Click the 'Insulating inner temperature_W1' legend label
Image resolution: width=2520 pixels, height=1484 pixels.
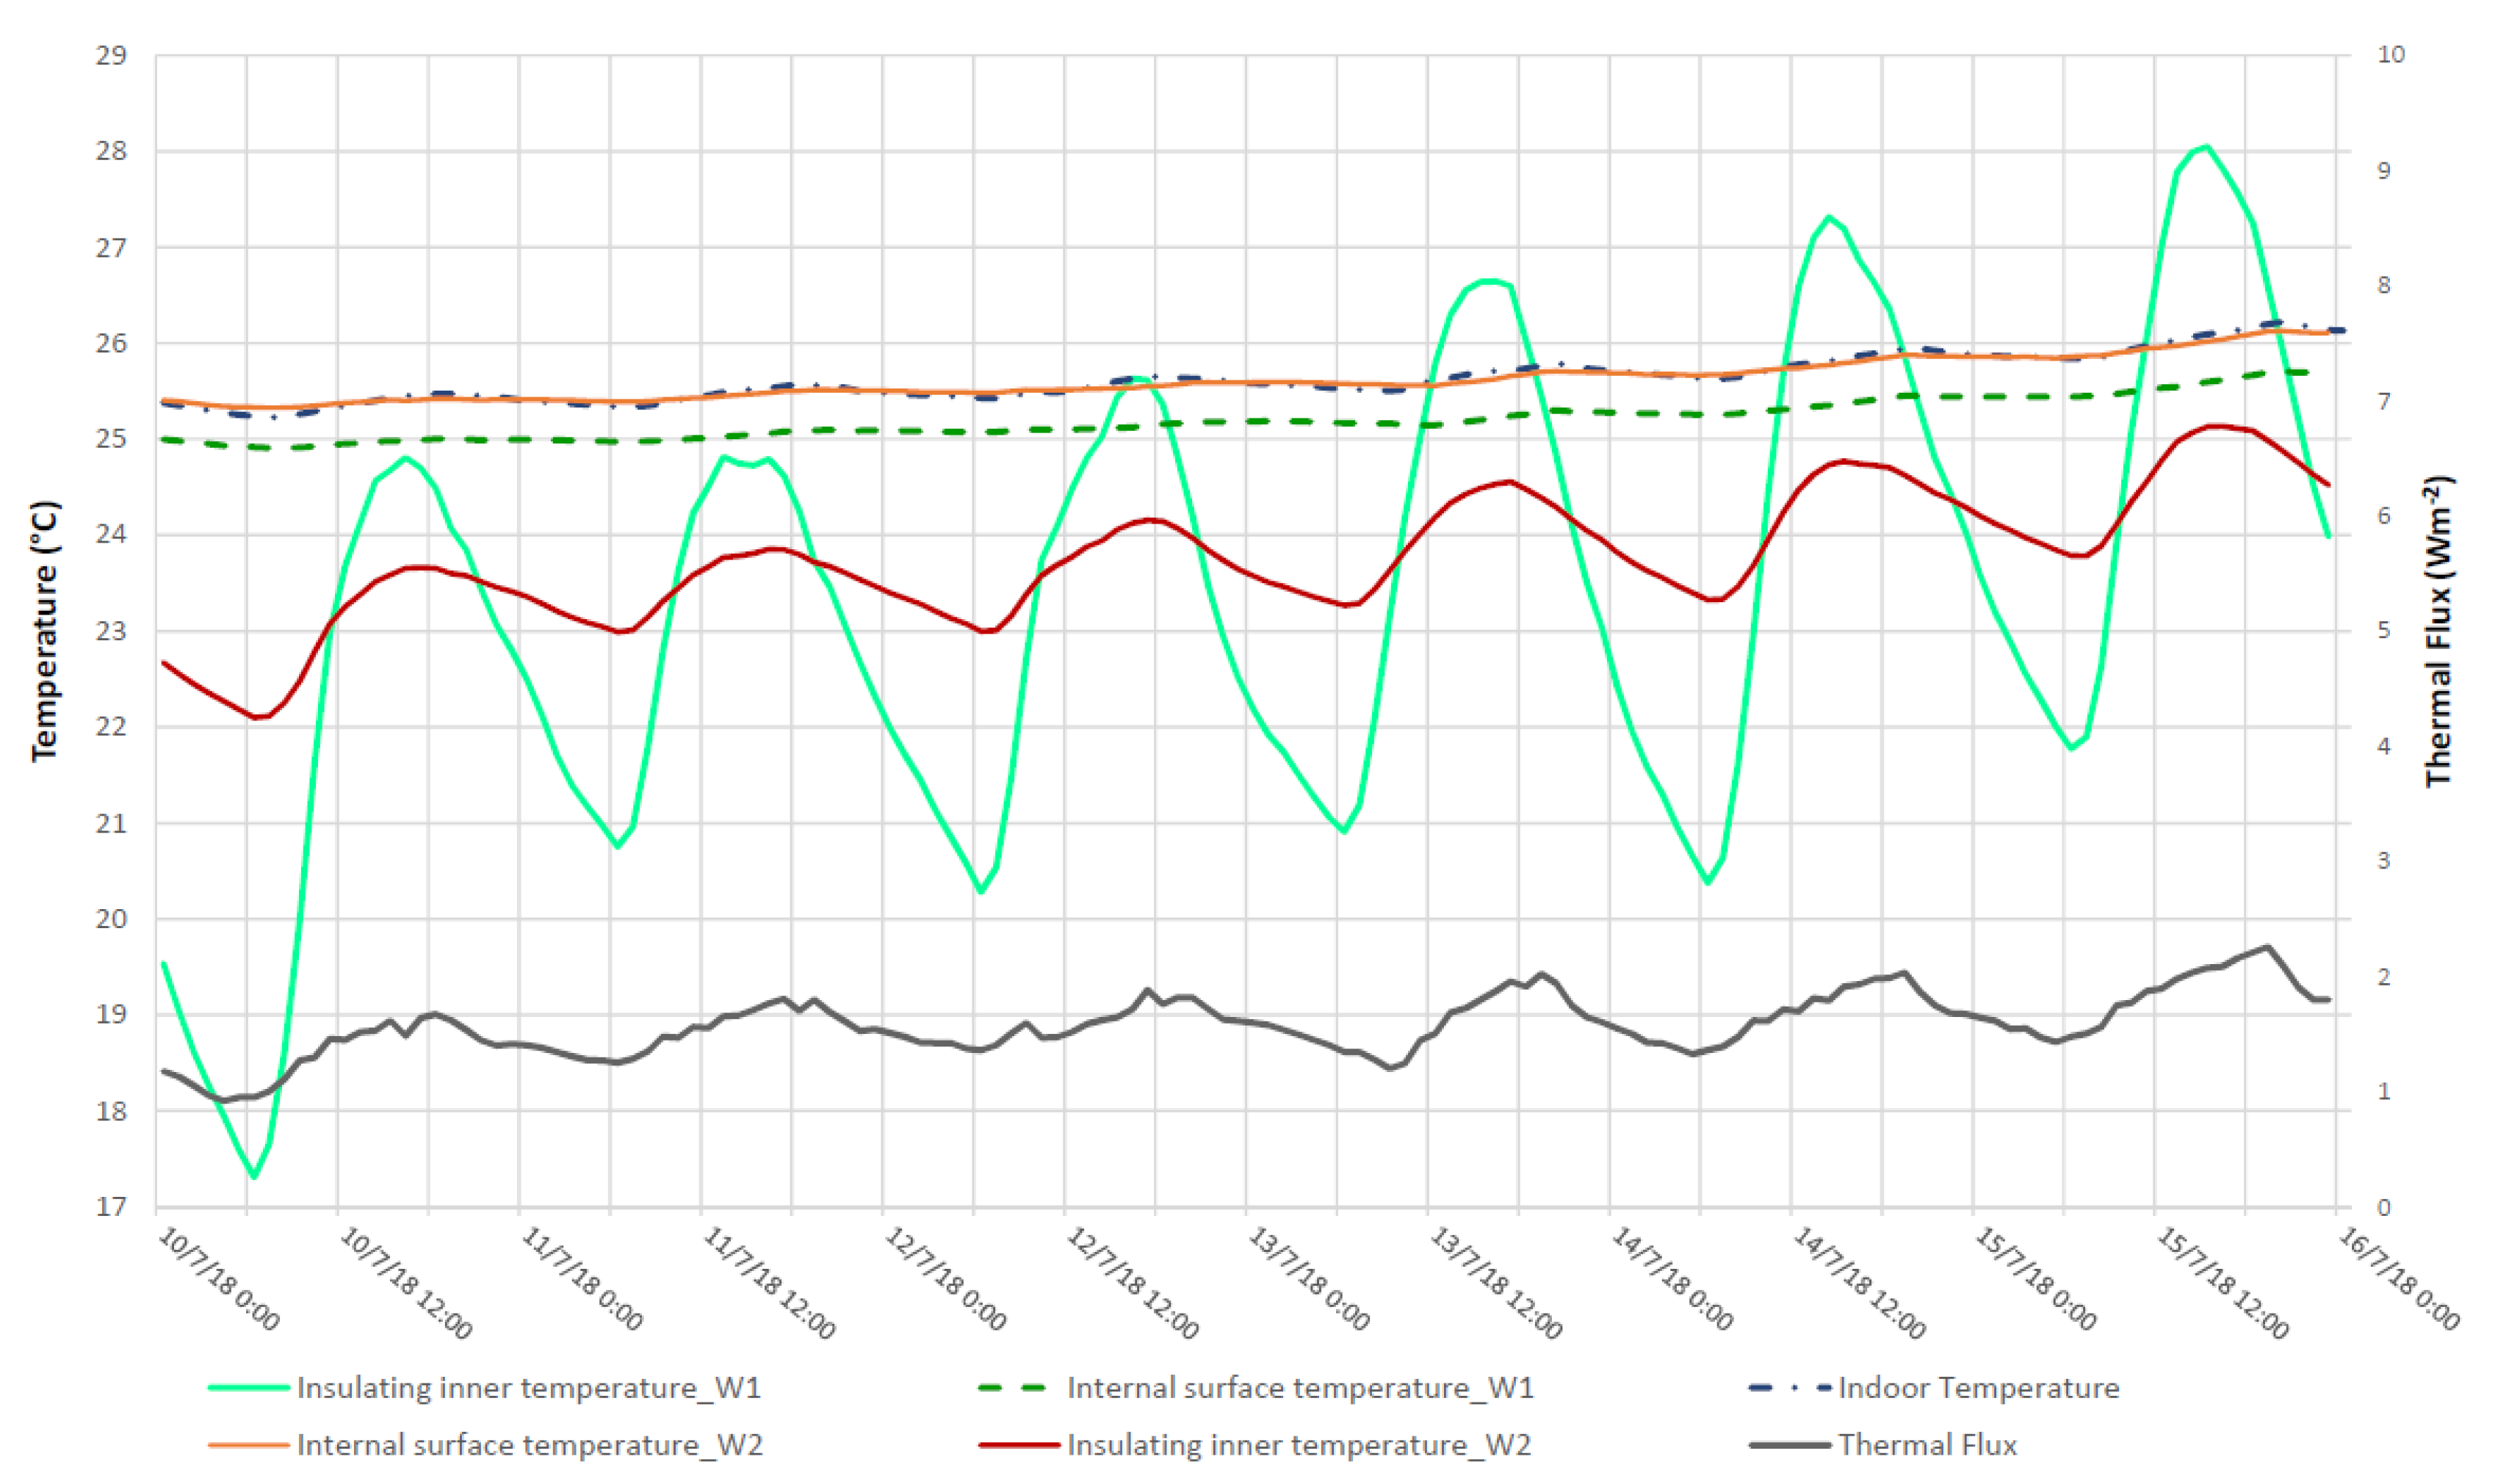click(x=529, y=1389)
